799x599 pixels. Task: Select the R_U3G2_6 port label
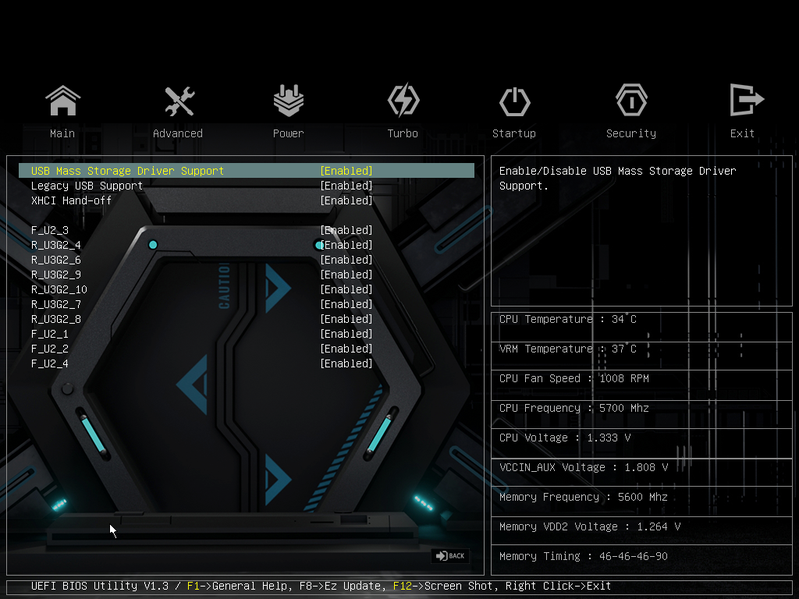pos(56,260)
